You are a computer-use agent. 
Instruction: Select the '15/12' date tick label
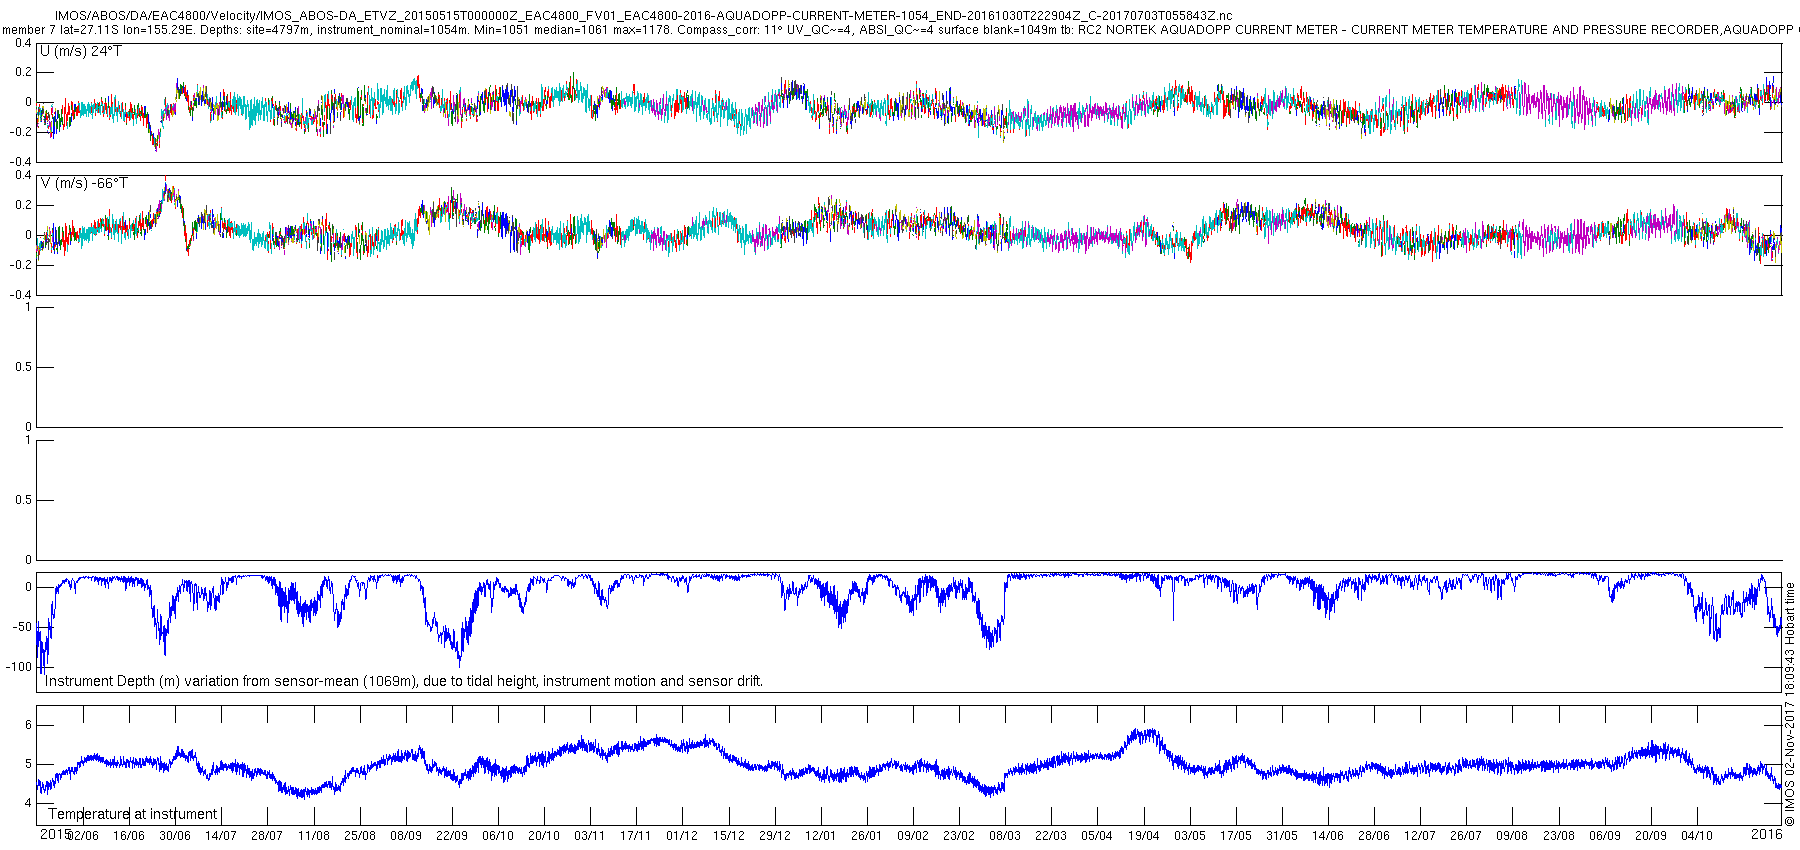tap(729, 836)
